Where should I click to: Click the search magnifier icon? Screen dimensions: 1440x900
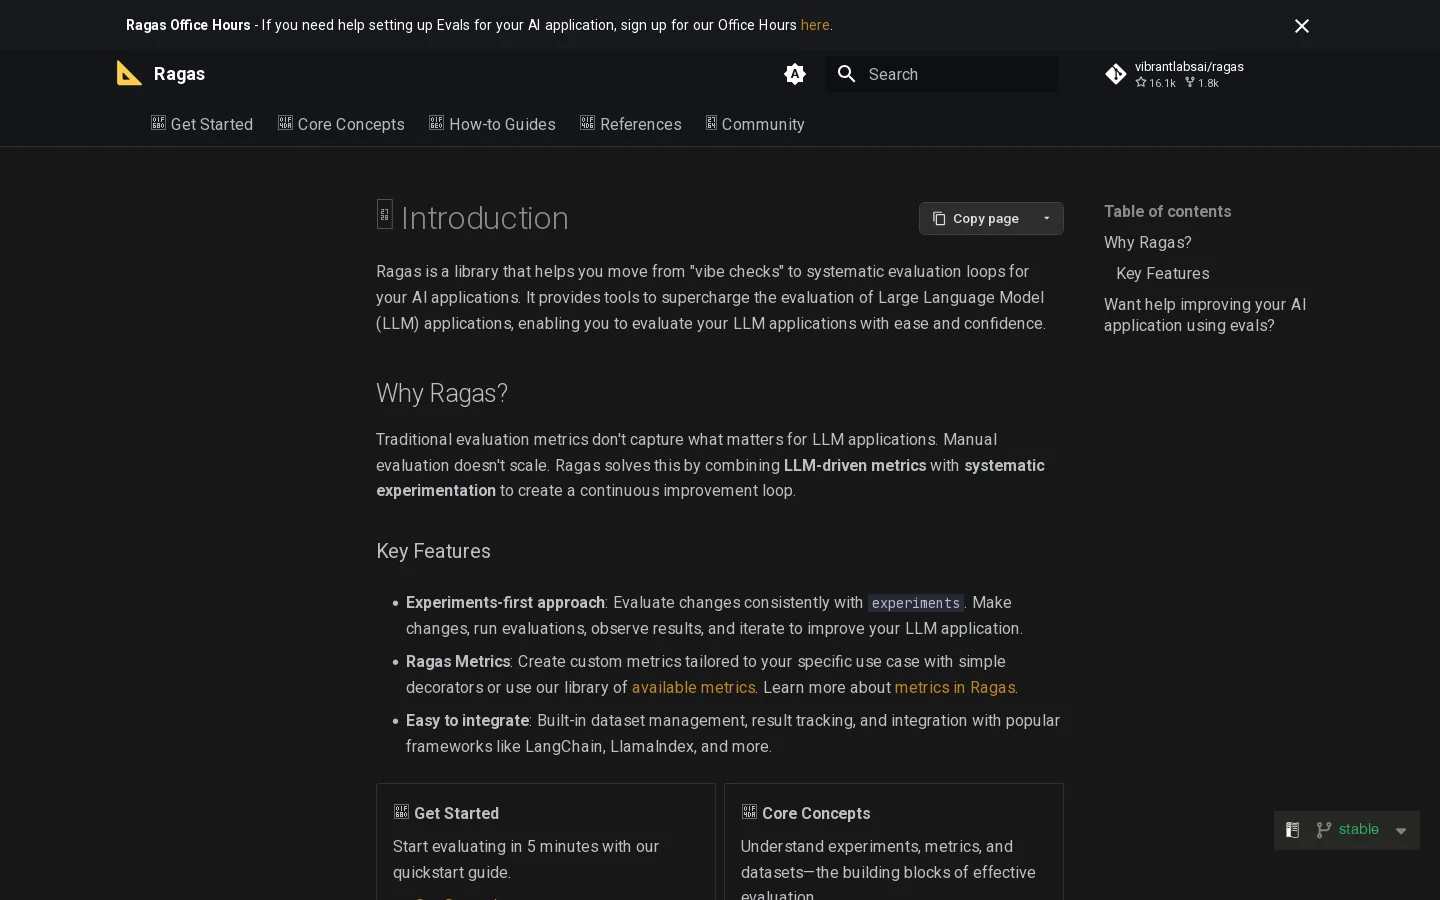point(847,74)
